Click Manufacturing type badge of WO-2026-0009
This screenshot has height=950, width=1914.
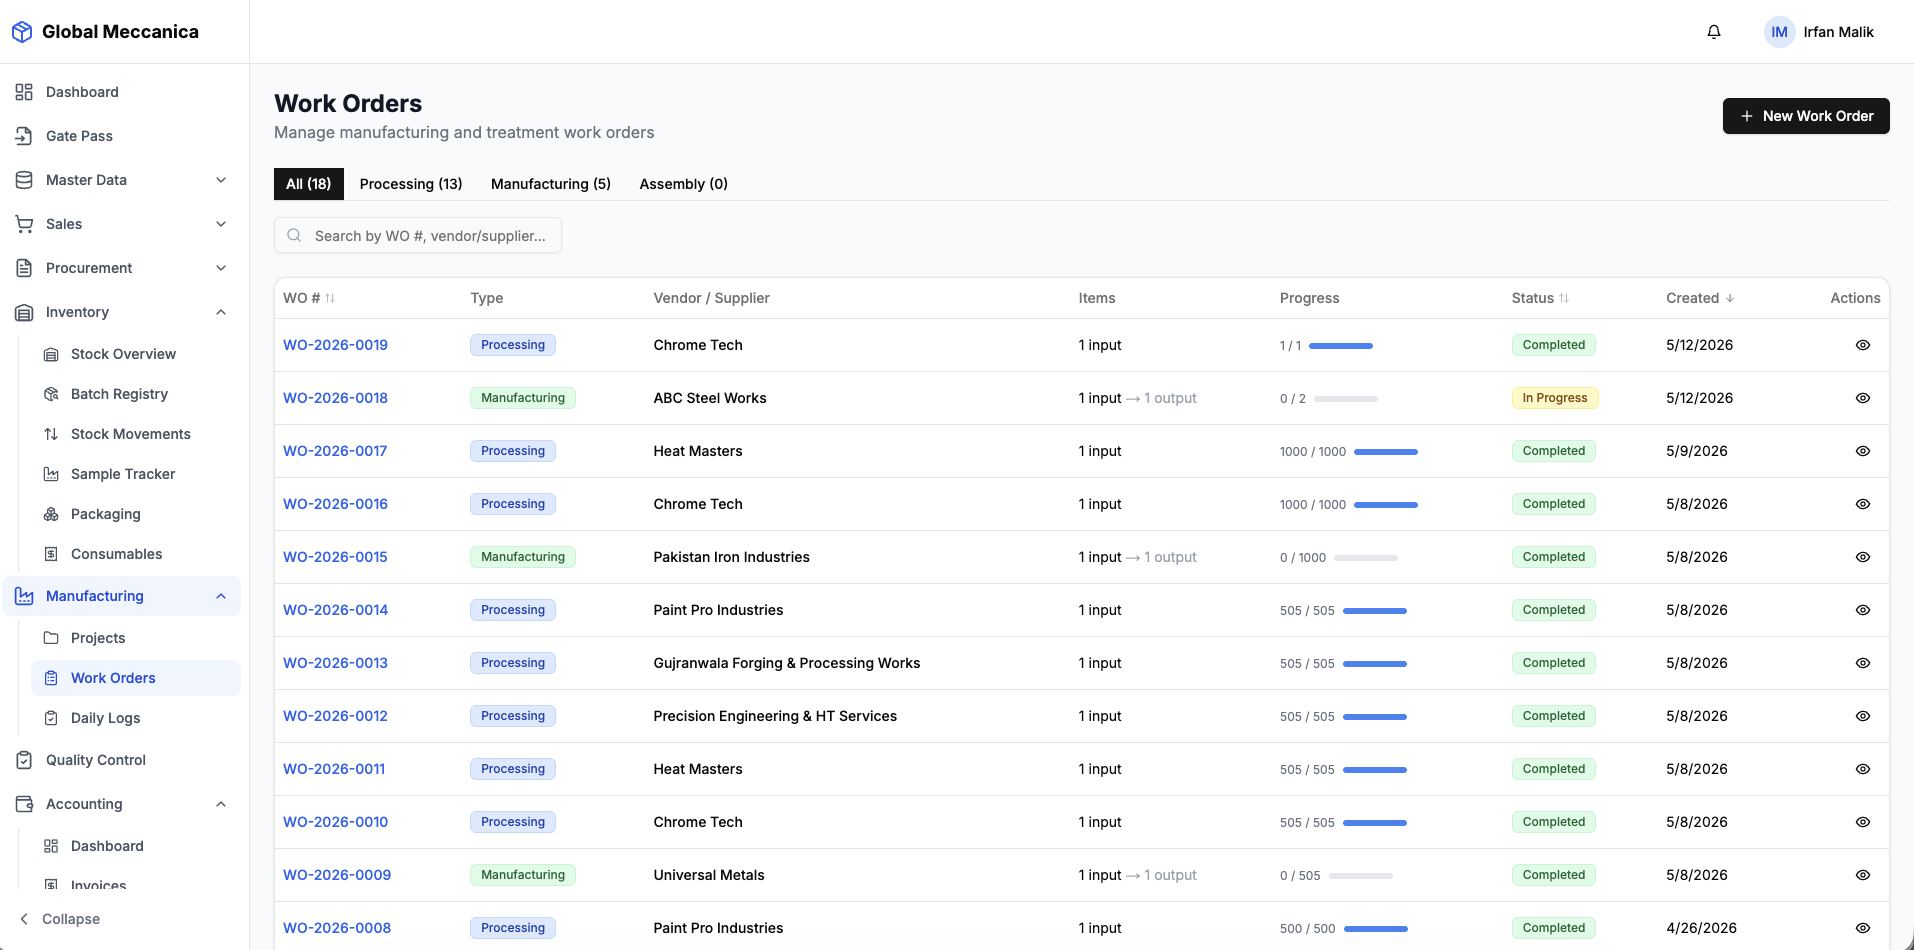523,875
